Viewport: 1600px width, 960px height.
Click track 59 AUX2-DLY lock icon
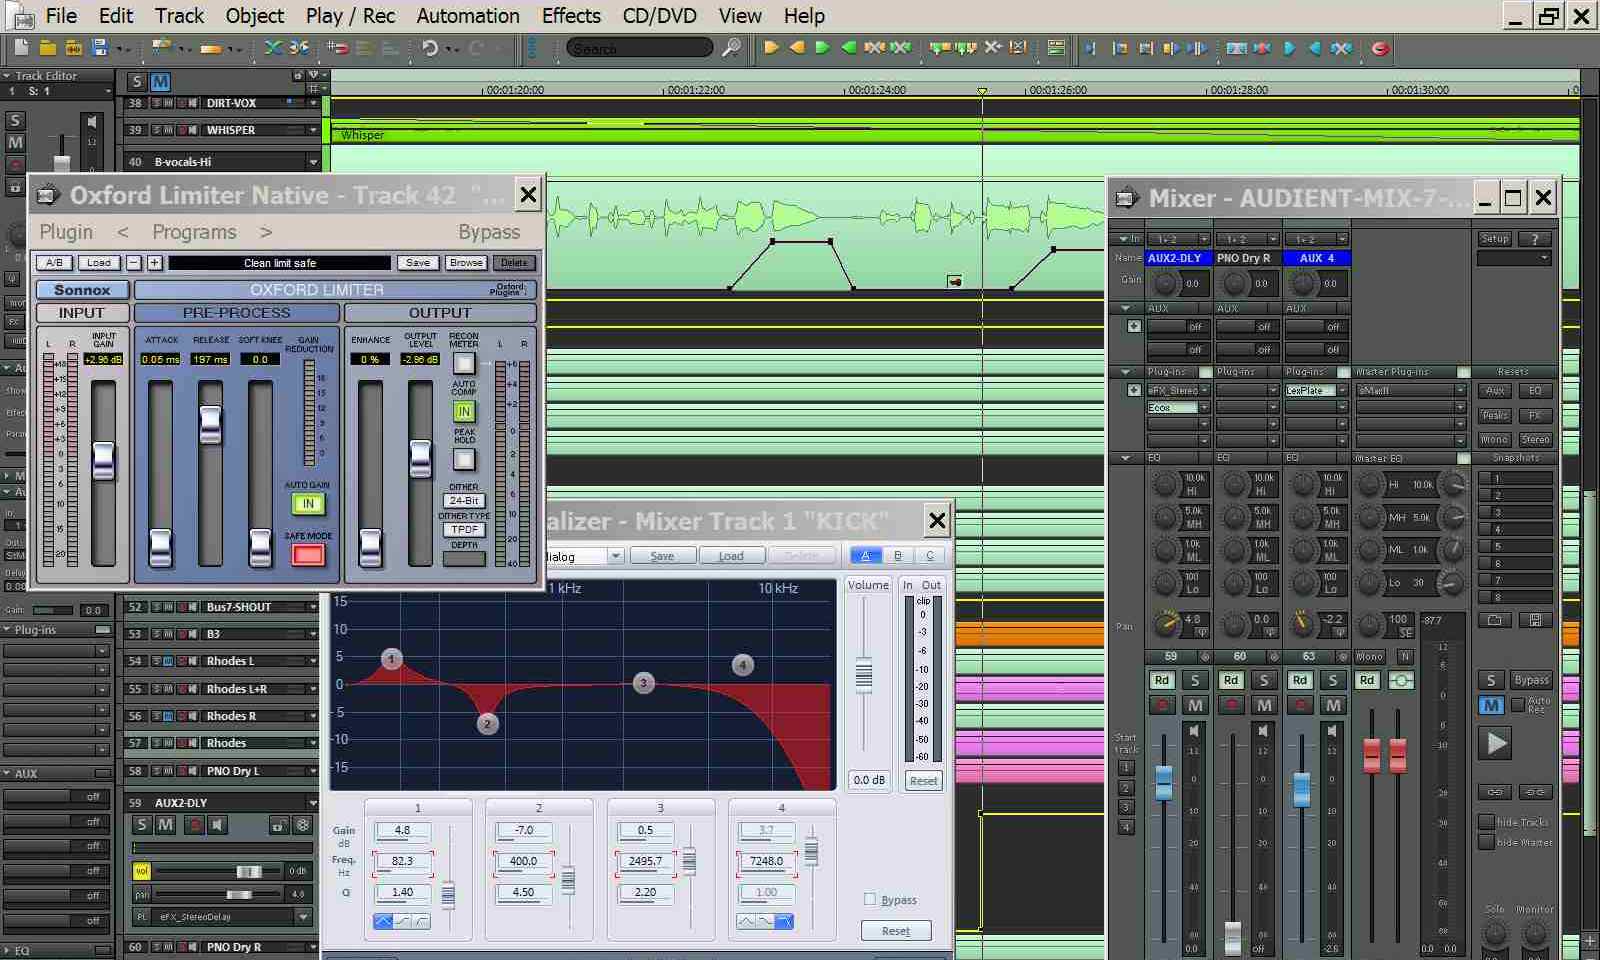pos(278,825)
